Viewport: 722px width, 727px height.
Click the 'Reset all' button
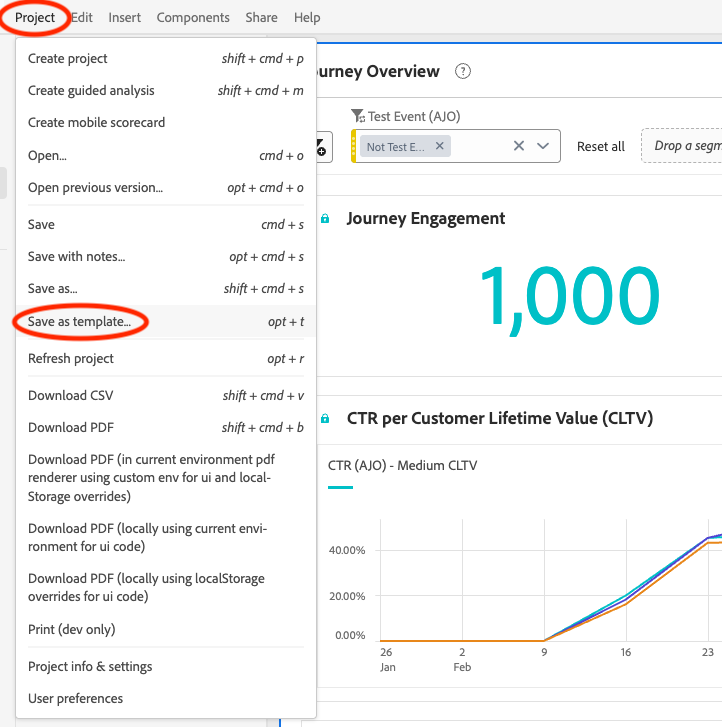600,146
